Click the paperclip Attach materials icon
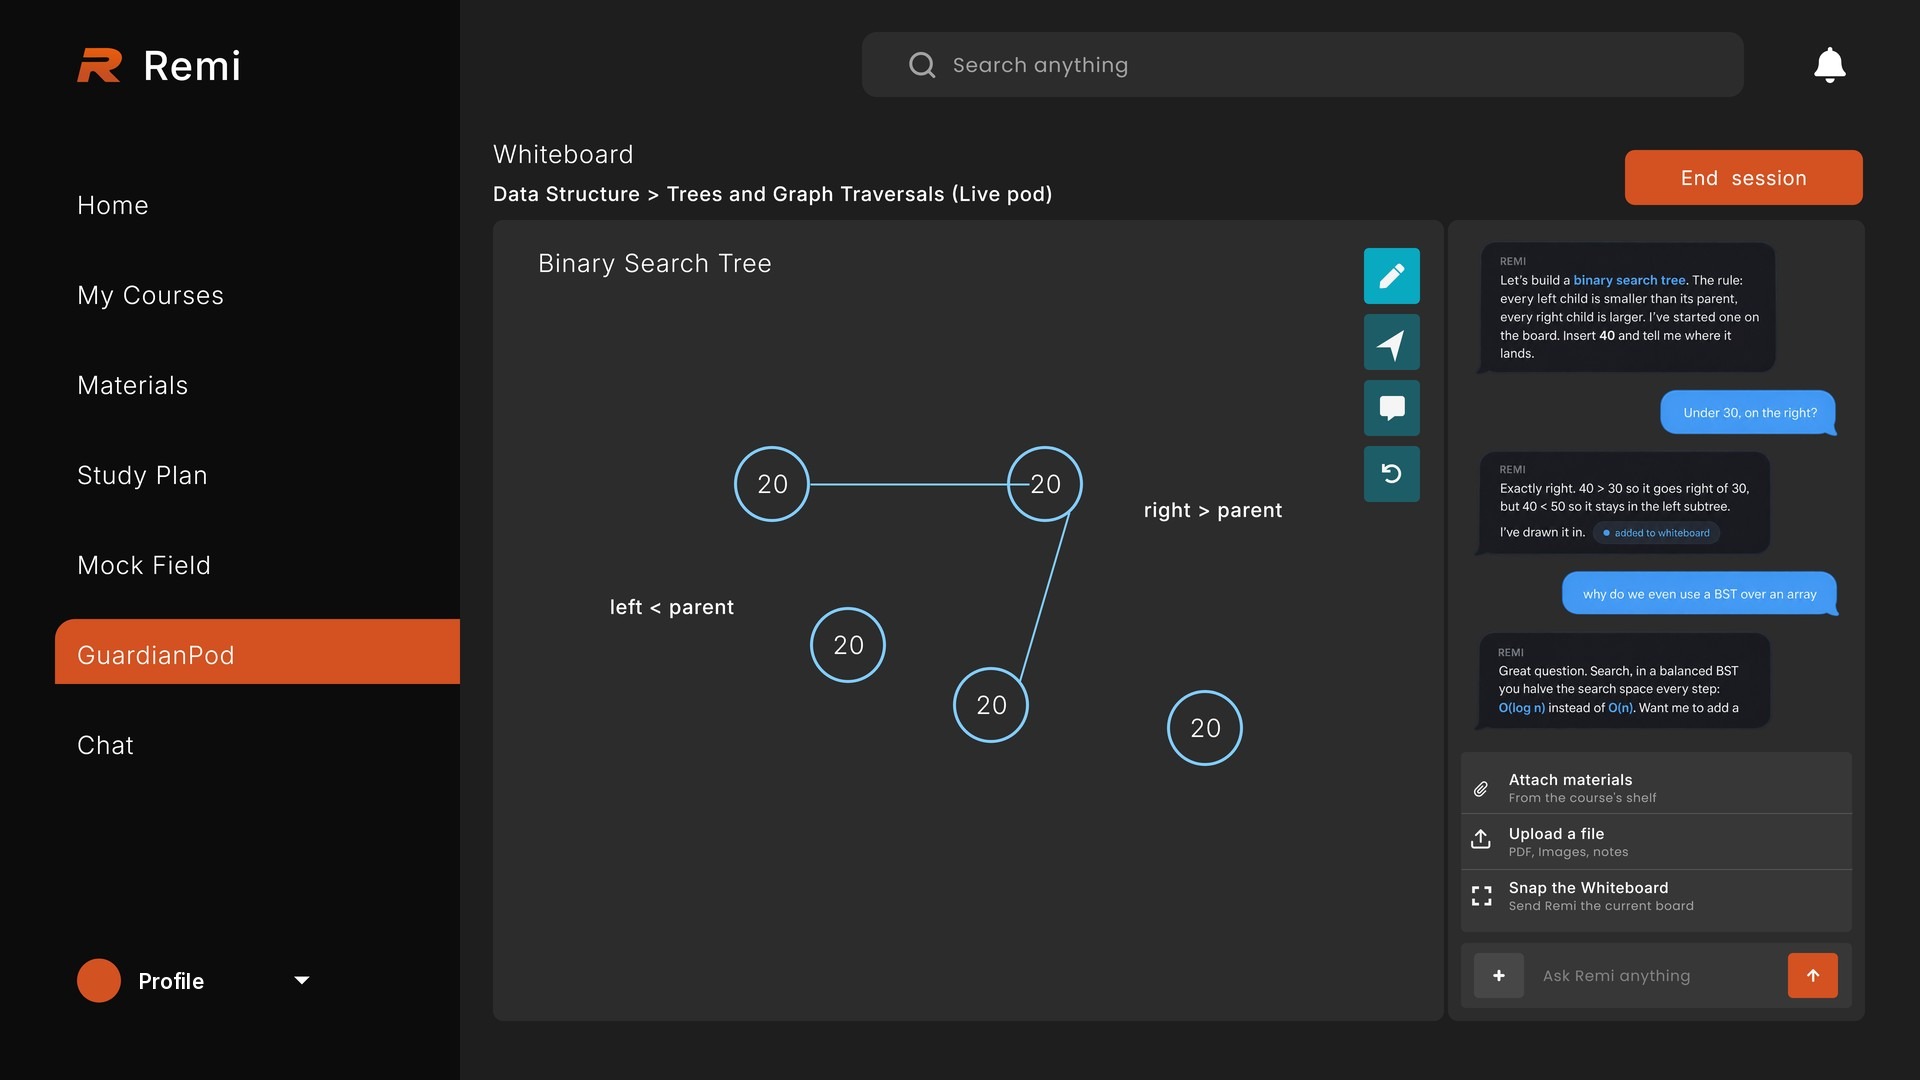Screen dimensions: 1920x1080 1481,789
